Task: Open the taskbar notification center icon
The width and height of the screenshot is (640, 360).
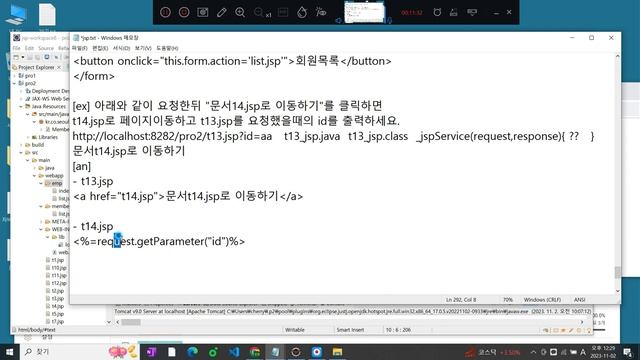Action: click(627, 352)
